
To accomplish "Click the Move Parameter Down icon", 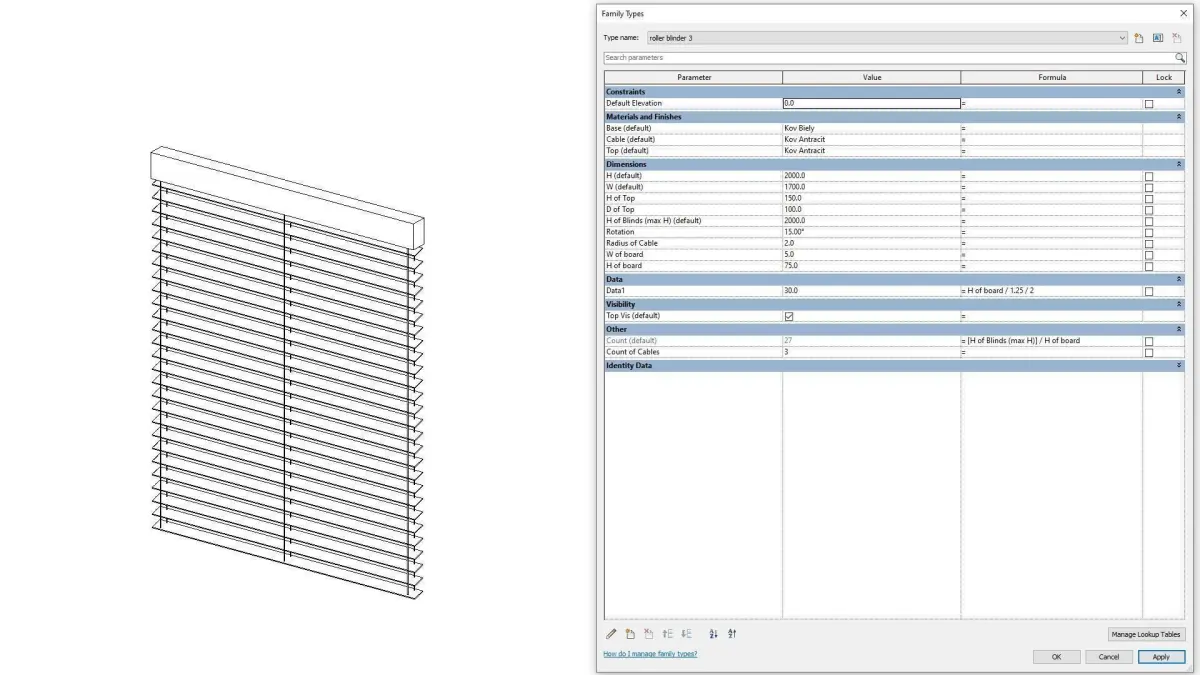I will (686, 634).
